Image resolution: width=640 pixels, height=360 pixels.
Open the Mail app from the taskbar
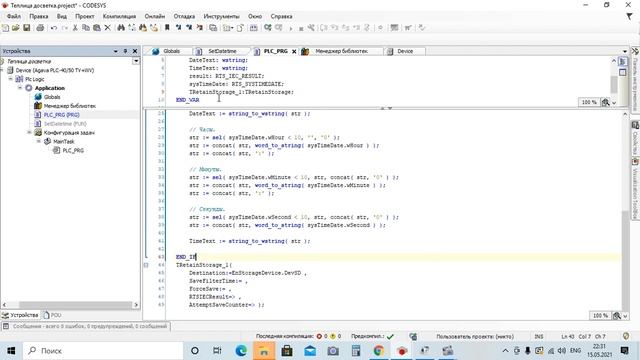(x=310, y=351)
